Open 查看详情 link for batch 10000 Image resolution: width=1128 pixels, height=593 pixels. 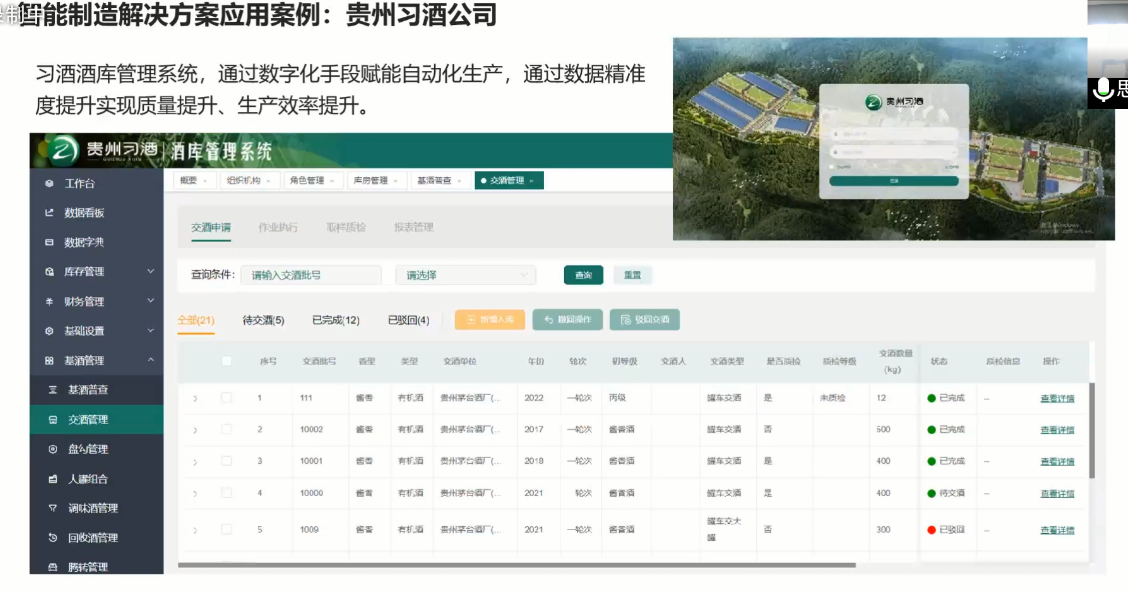point(1057,494)
